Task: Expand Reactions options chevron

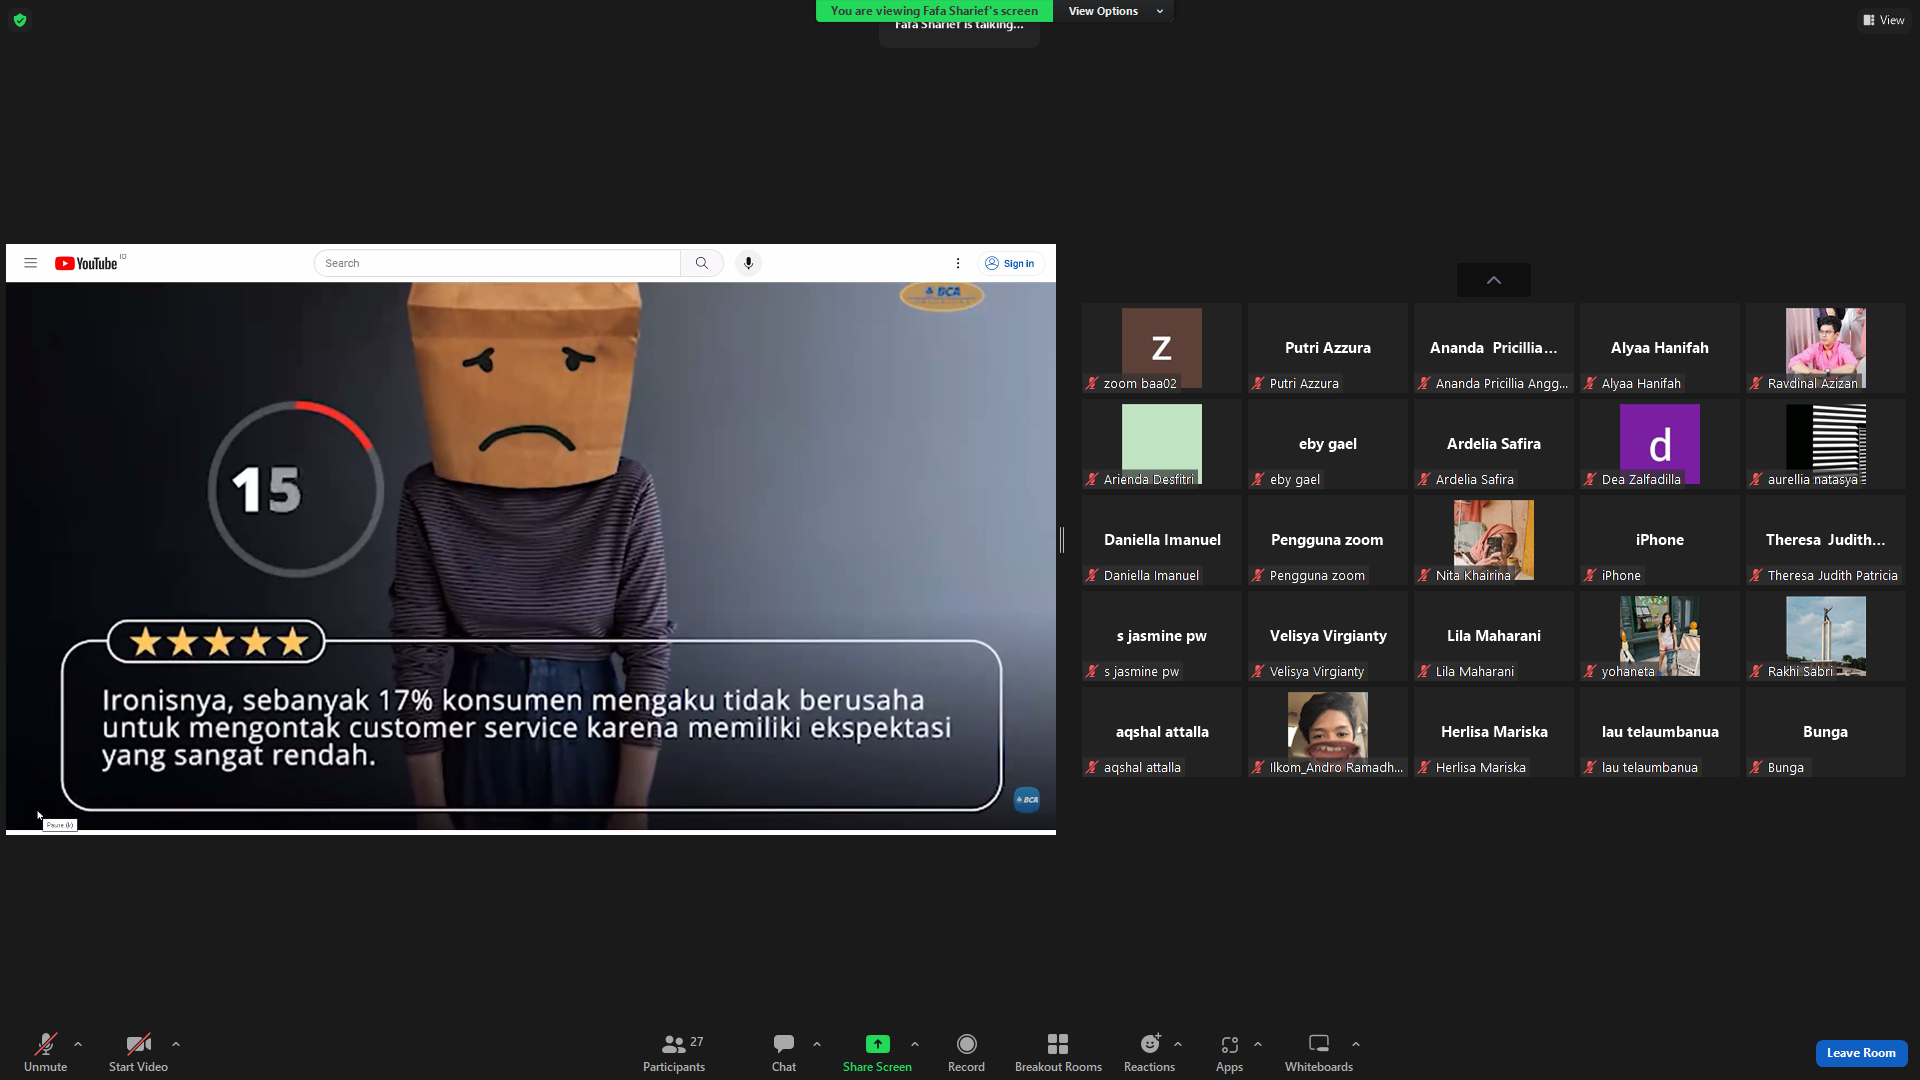Action: [x=1178, y=1044]
